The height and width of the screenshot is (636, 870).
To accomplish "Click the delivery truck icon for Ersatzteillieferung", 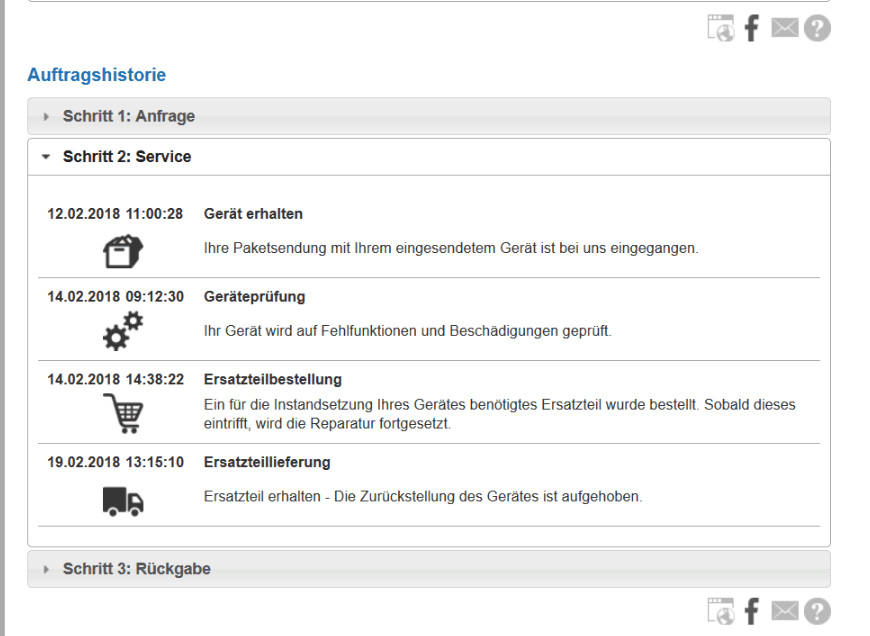I will point(123,497).
